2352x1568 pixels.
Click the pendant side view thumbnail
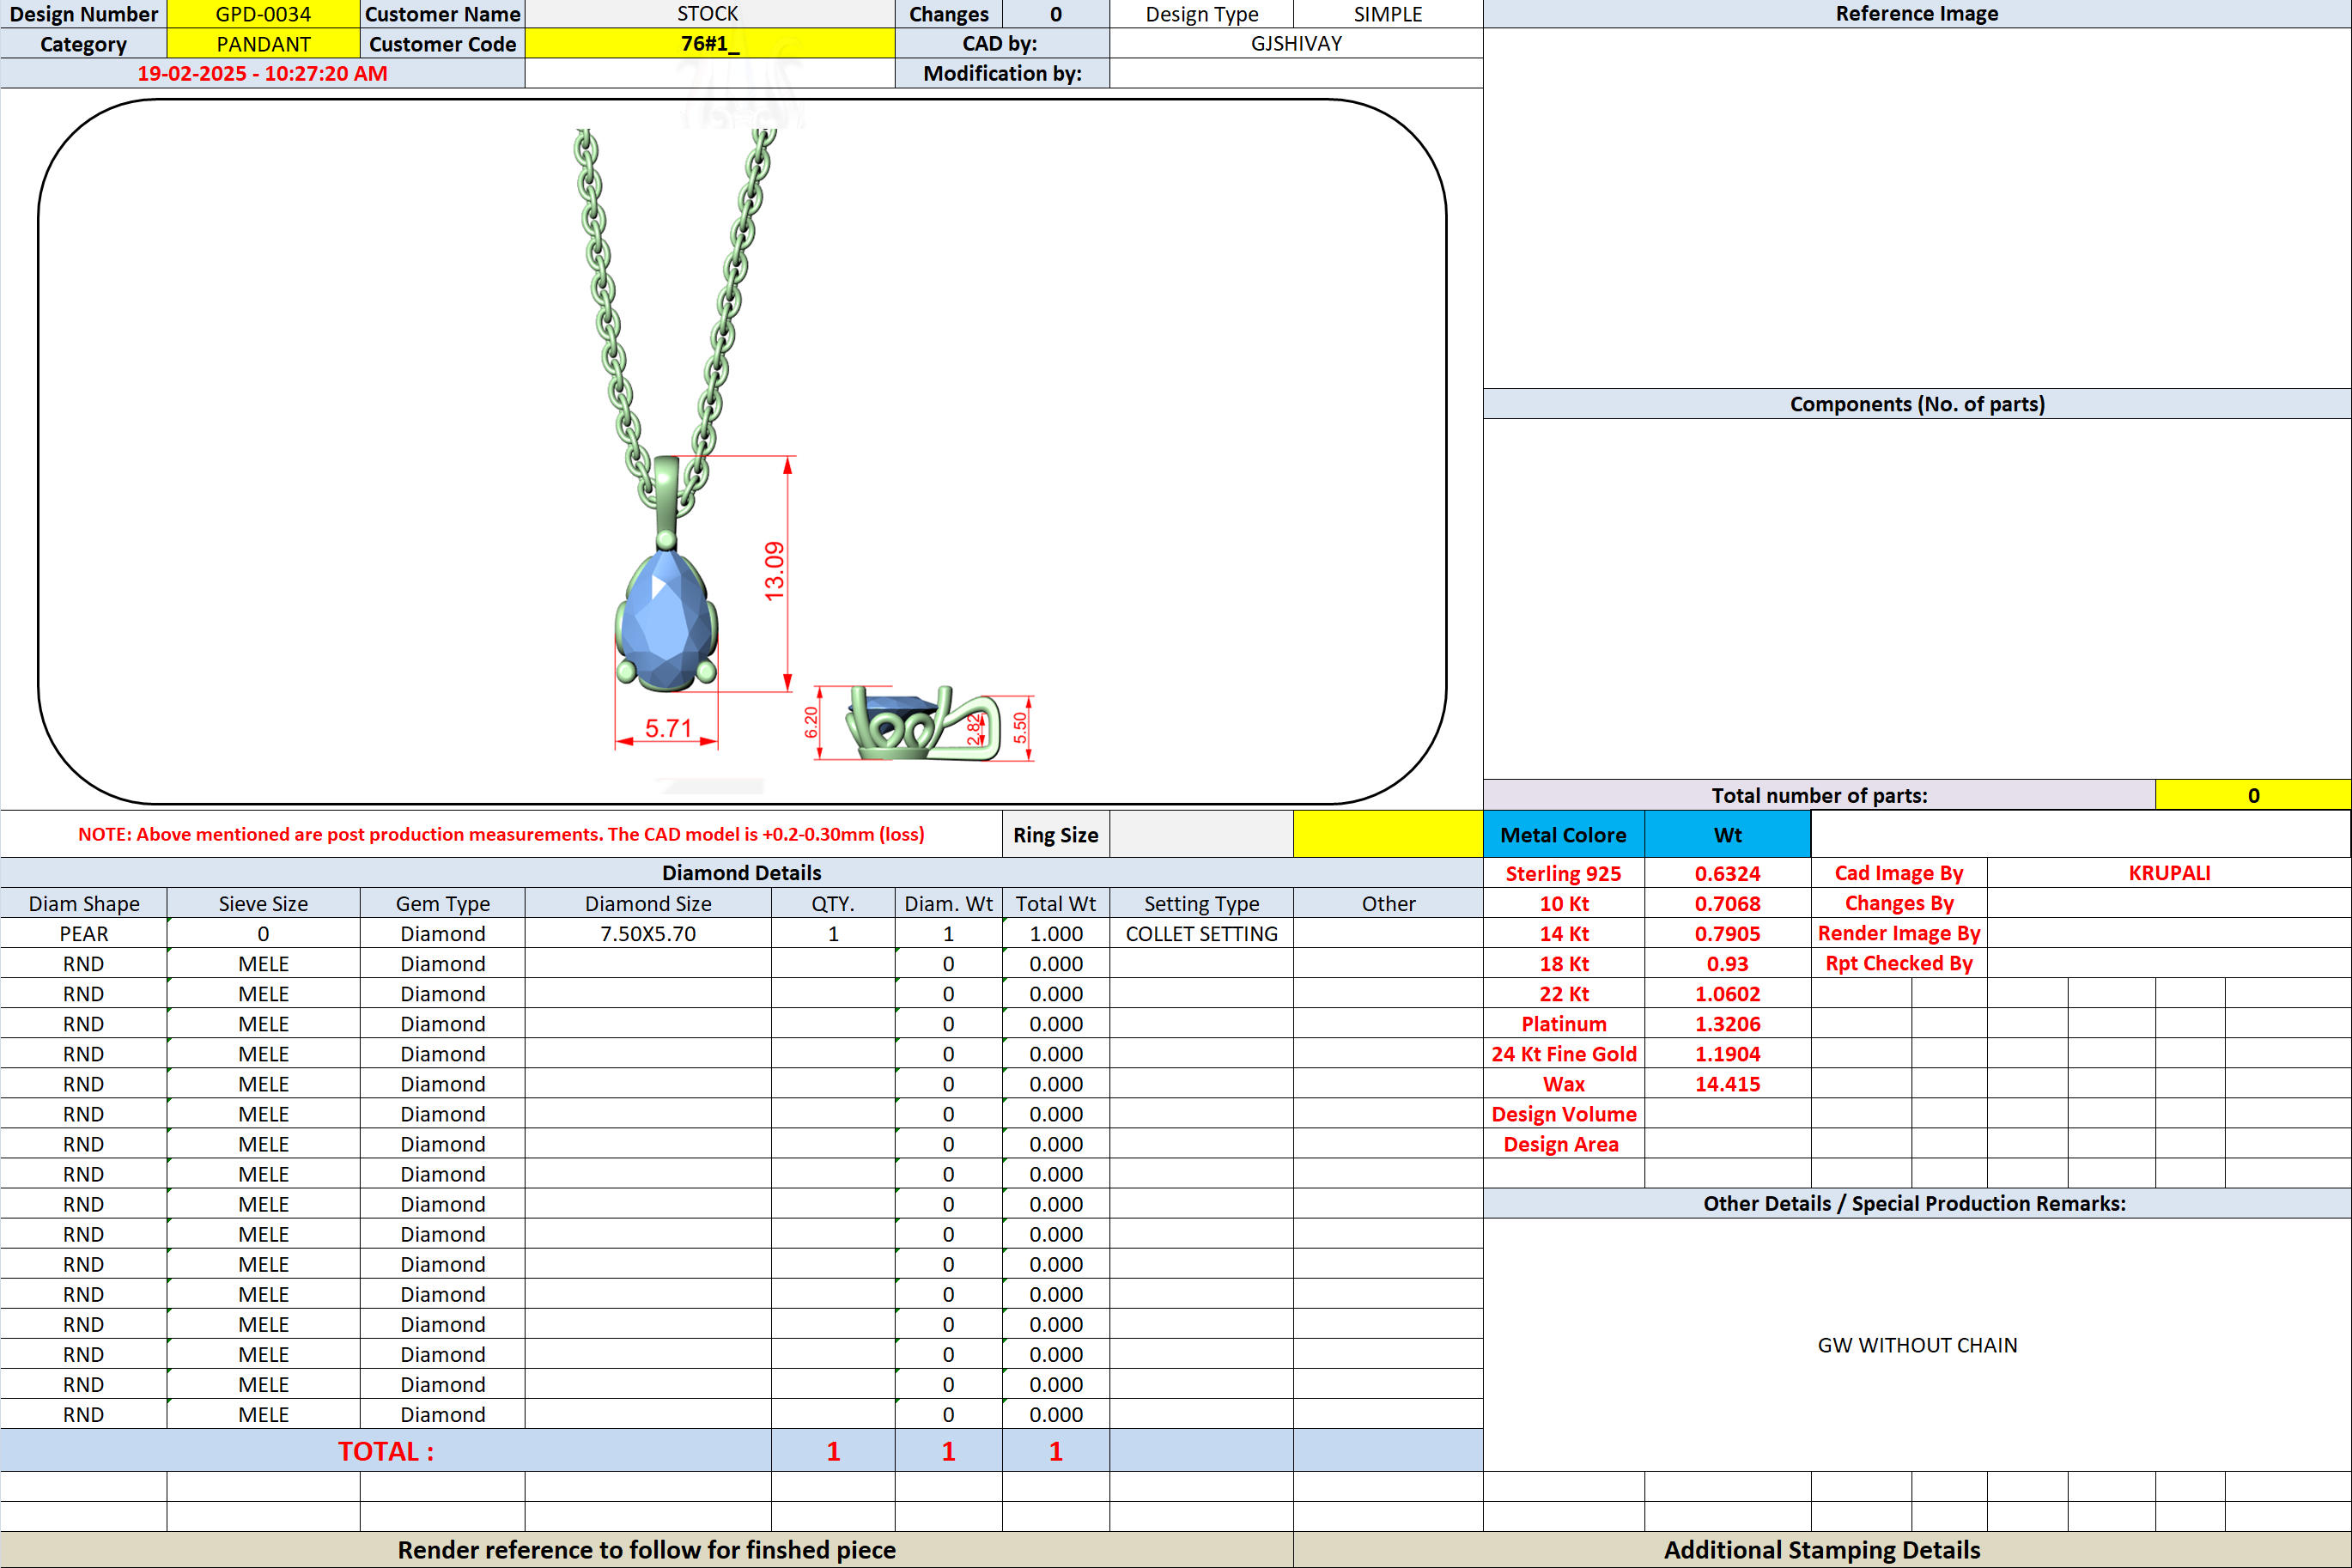click(922, 723)
